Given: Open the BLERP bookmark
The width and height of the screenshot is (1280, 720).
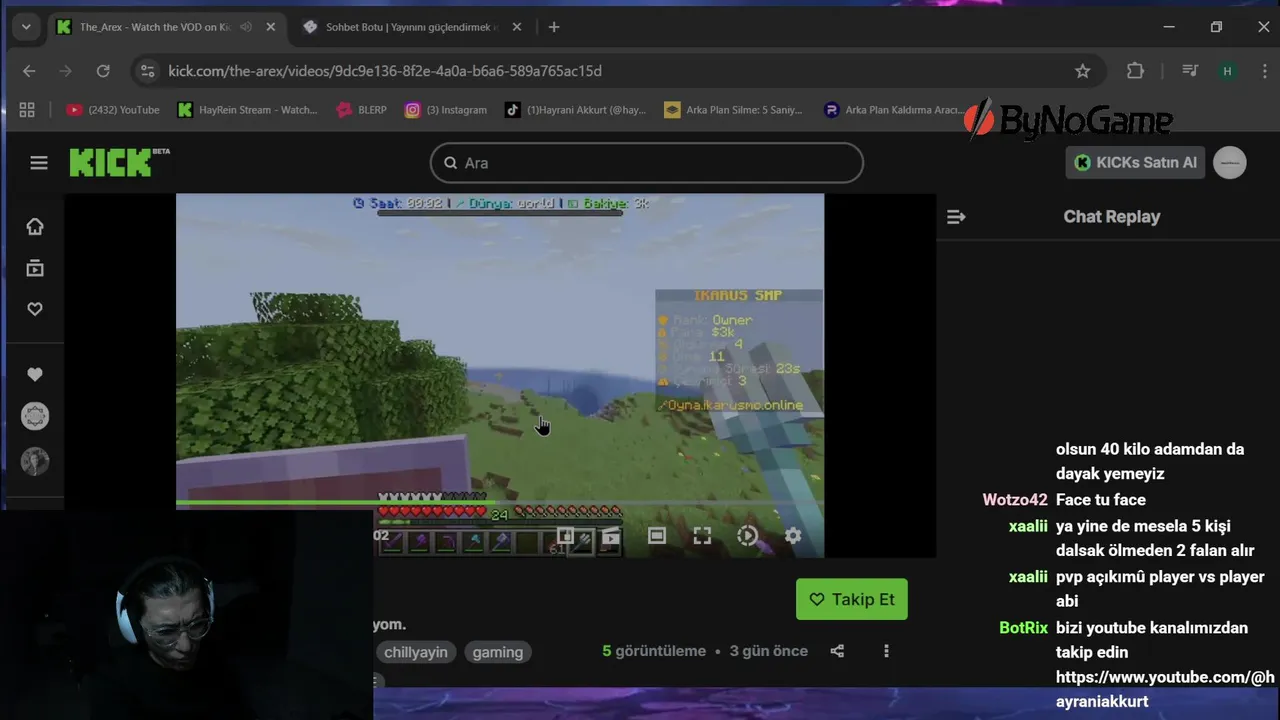Looking at the screenshot, I should 362,110.
